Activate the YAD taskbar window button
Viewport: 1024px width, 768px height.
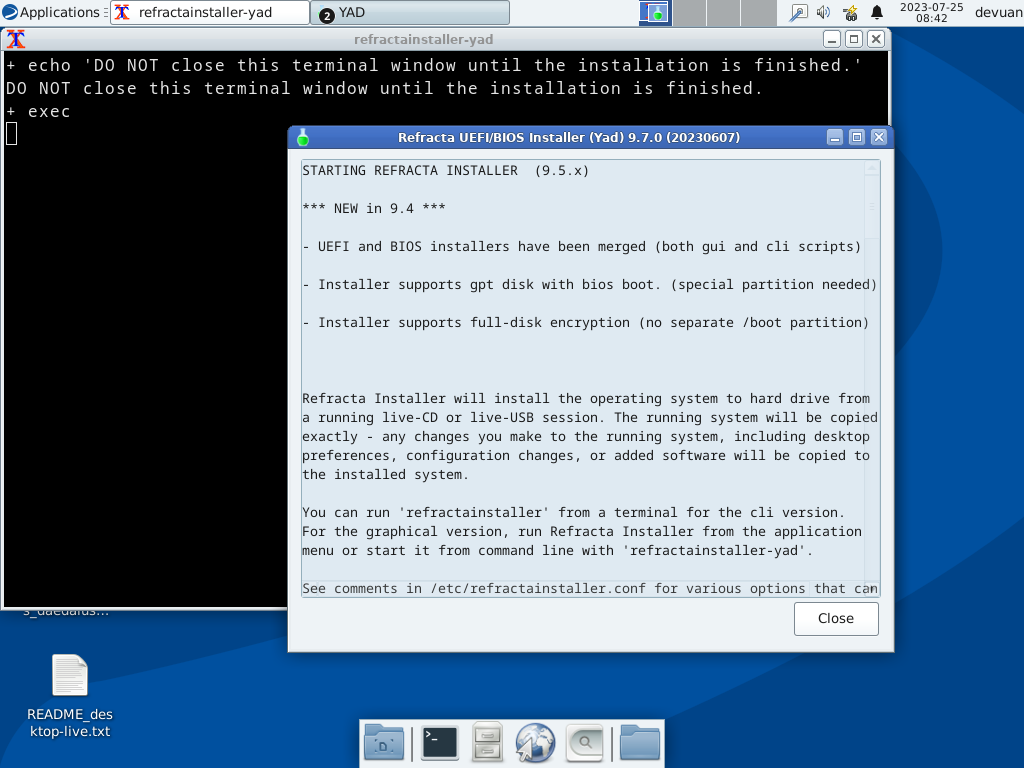(x=409, y=12)
